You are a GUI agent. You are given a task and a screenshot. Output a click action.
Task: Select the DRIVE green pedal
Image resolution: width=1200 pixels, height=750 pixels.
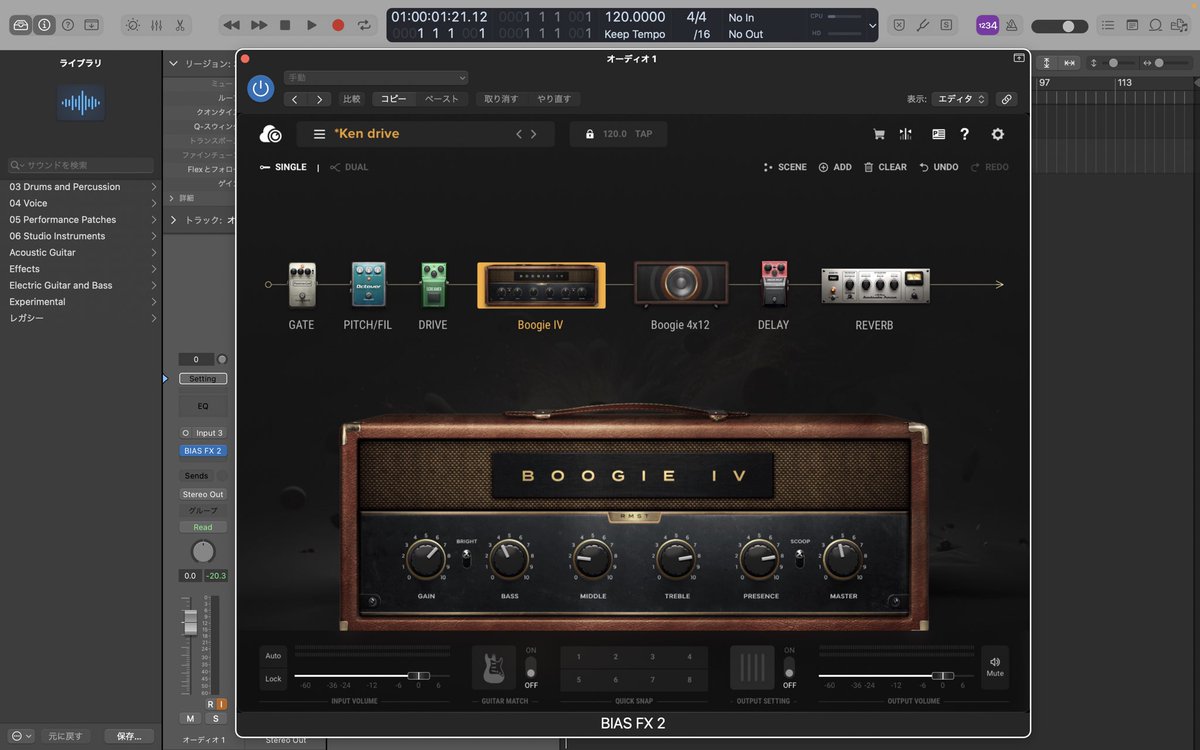(x=433, y=285)
